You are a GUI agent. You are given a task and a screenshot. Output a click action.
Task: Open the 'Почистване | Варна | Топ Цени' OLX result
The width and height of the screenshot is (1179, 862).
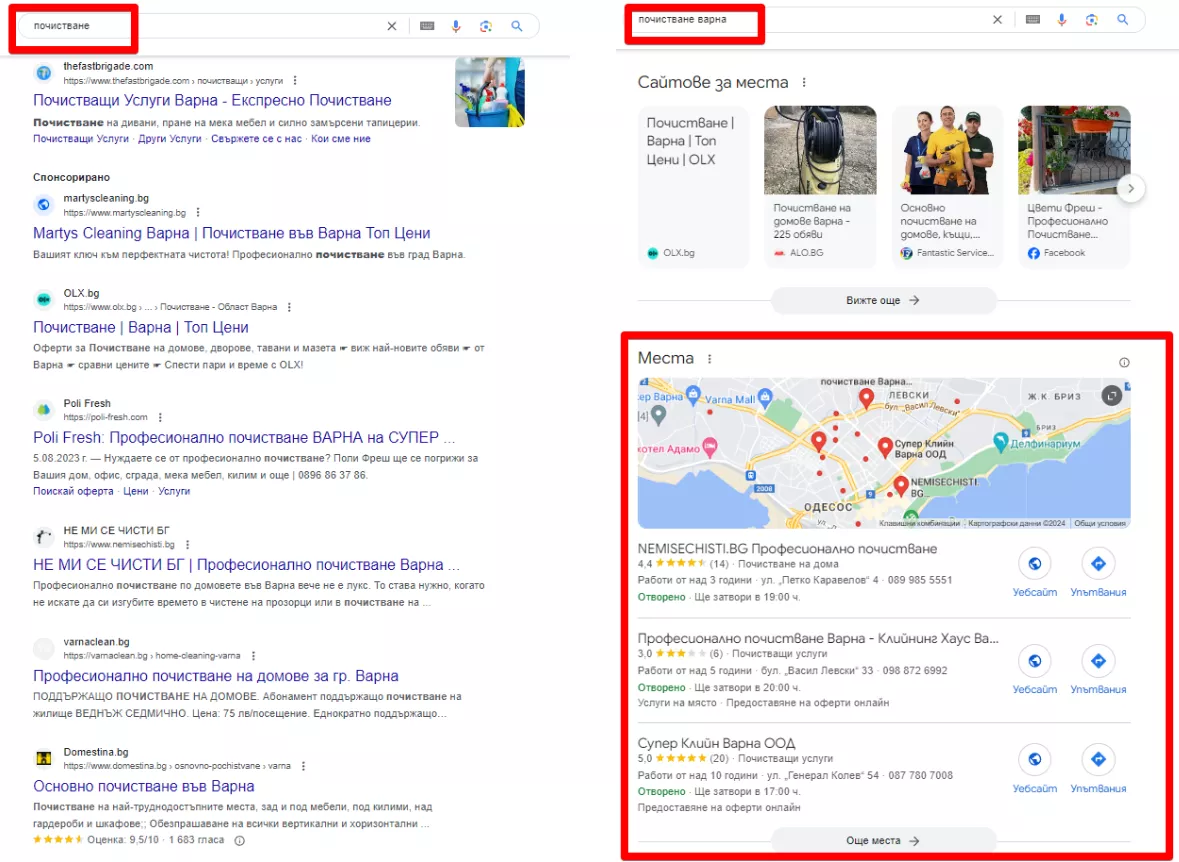[x=141, y=327]
